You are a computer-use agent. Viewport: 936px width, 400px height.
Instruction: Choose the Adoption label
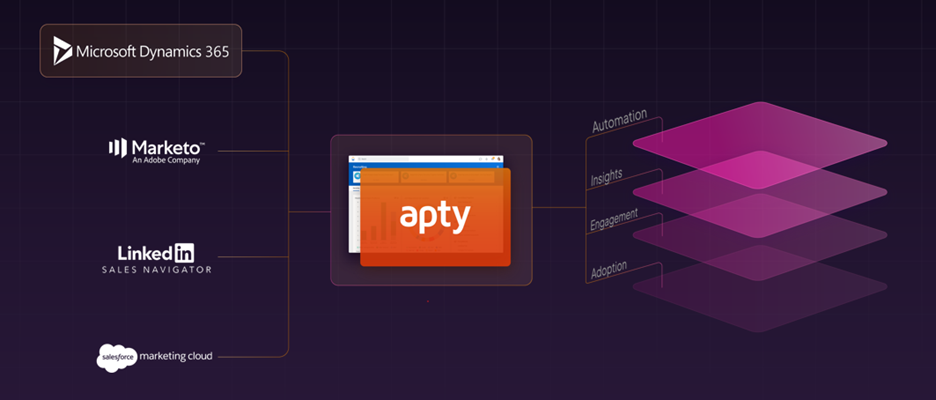coord(609,271)
